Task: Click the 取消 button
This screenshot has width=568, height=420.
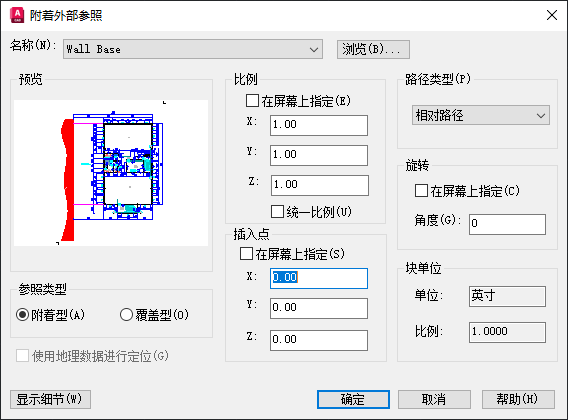Action: pyautogui.click(x=434, y=399)
